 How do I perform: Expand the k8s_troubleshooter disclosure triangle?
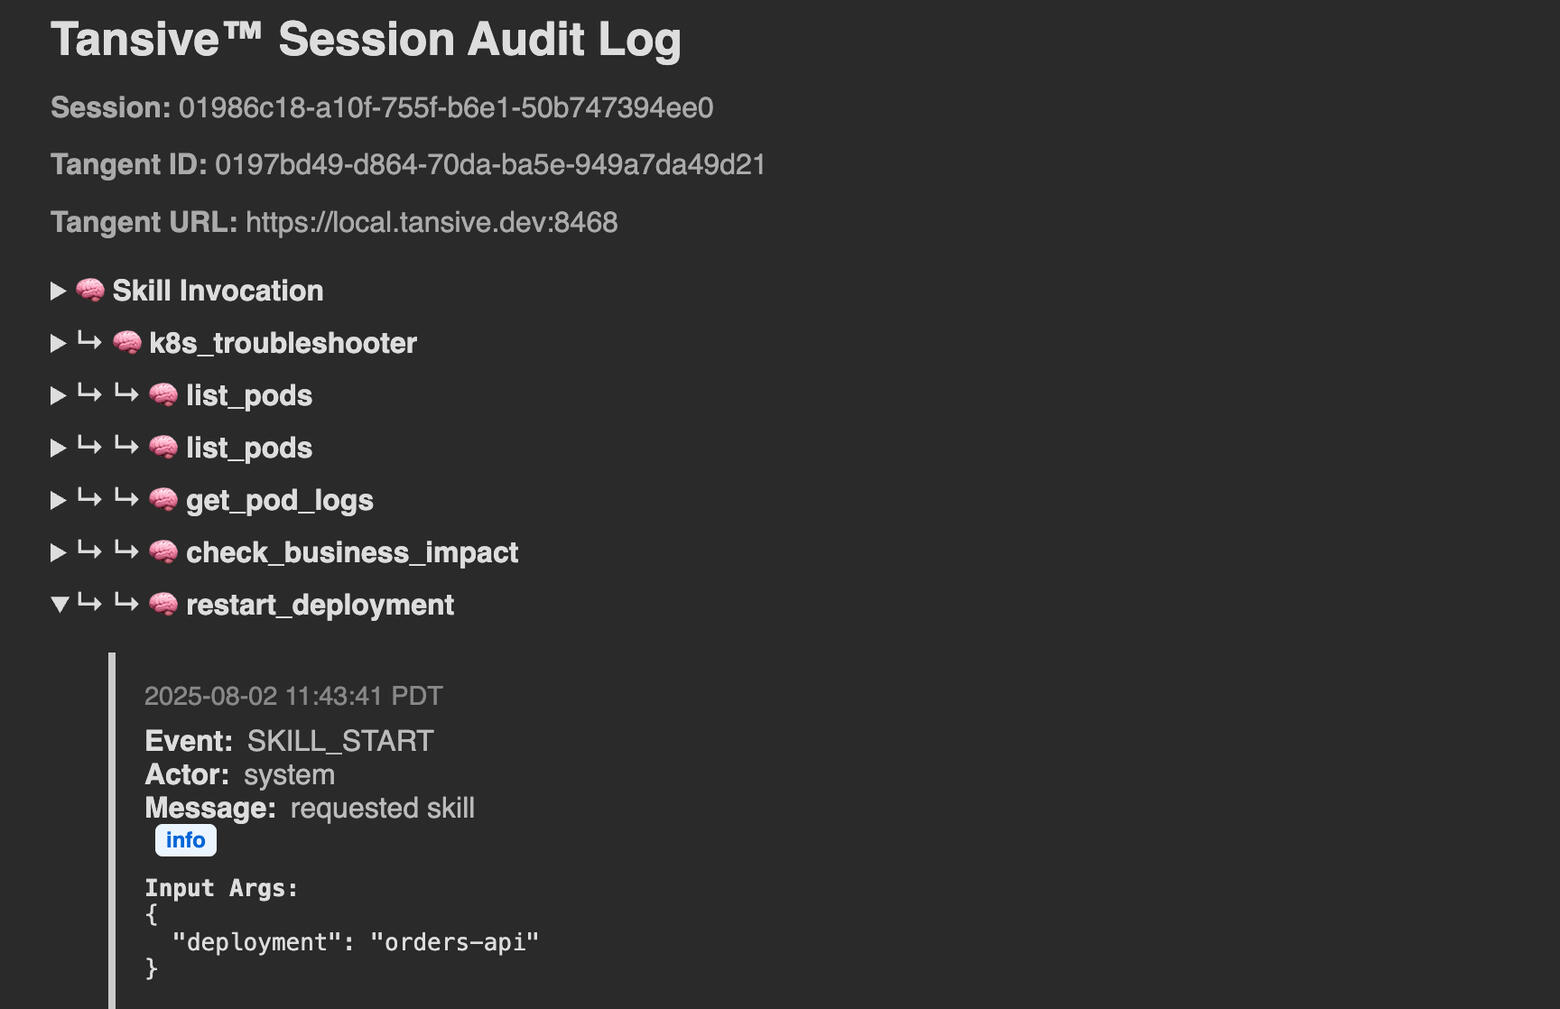(58, 343)
